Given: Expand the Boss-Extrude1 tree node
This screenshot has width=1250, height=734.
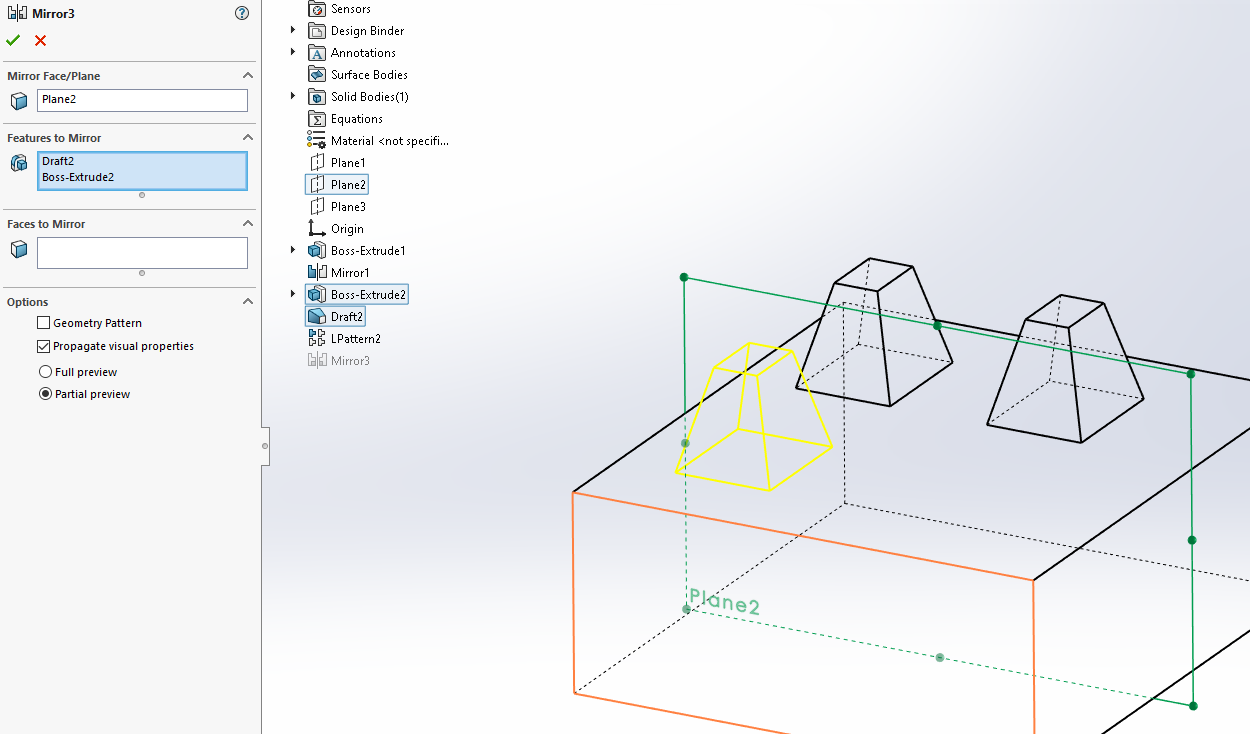Looking at the screenshot, I should (x=293, y=250).
